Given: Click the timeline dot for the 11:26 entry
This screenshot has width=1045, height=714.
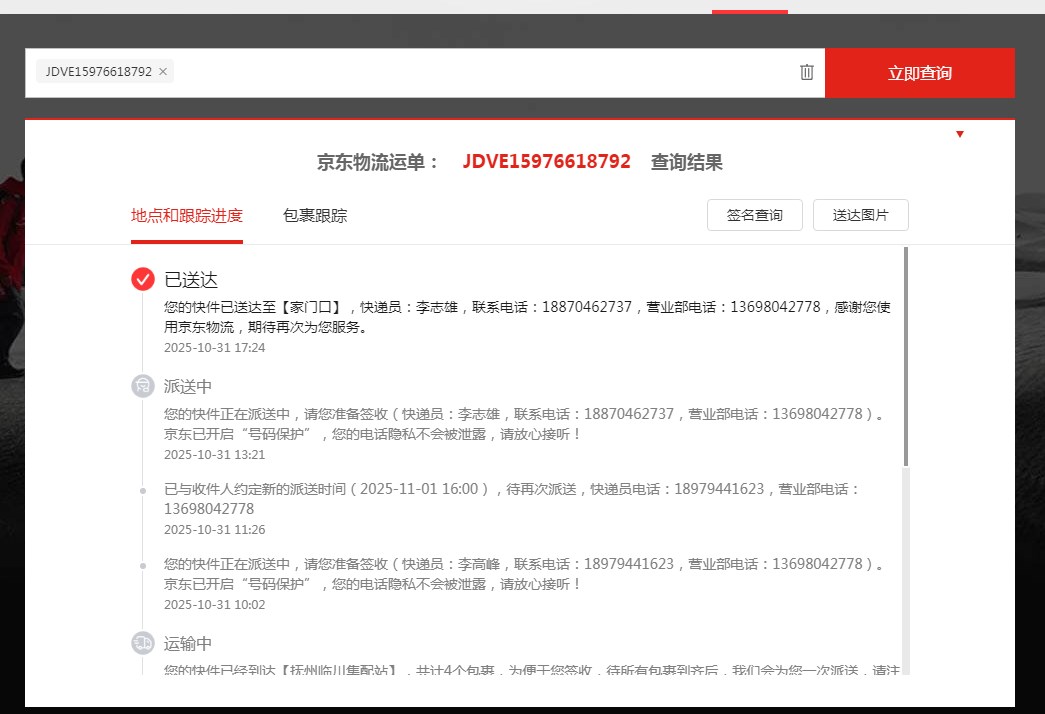Looking at the screenshot, I should coord(143,490).
